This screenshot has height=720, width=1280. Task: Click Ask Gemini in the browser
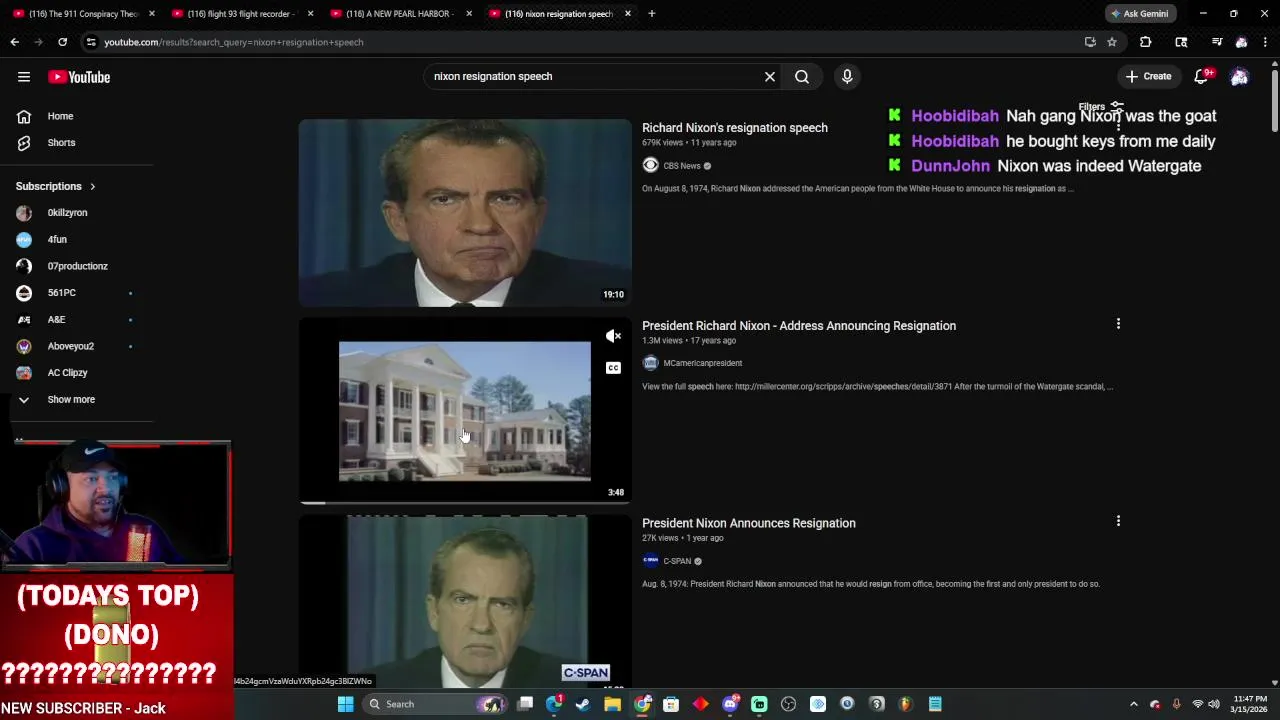click(x=1139, y=14)
